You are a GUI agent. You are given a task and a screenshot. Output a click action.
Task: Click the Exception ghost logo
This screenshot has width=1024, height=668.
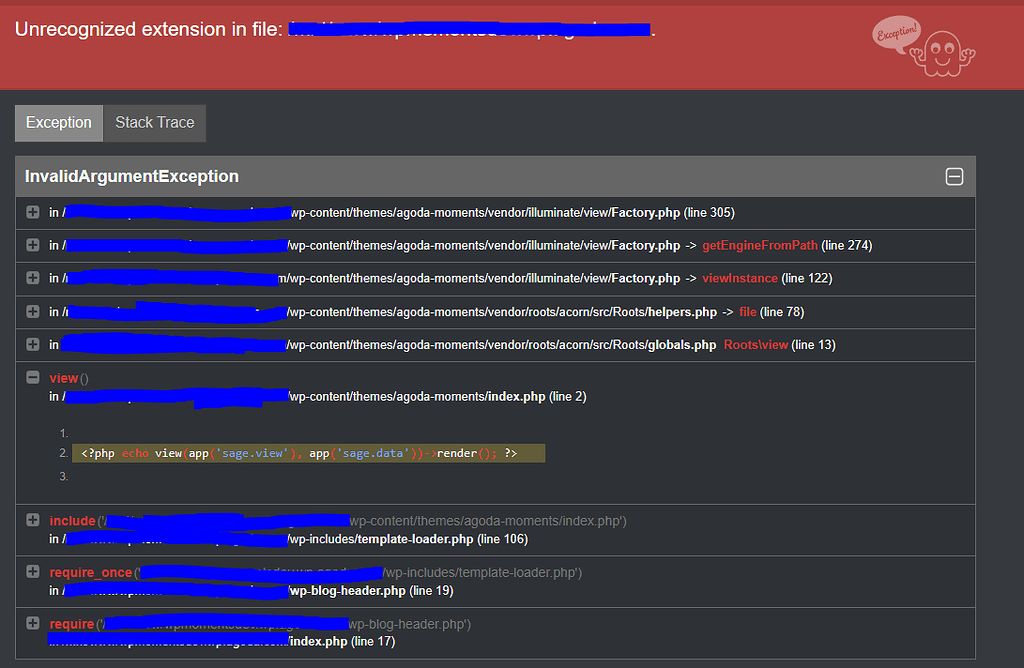click(x=923, y=46)
